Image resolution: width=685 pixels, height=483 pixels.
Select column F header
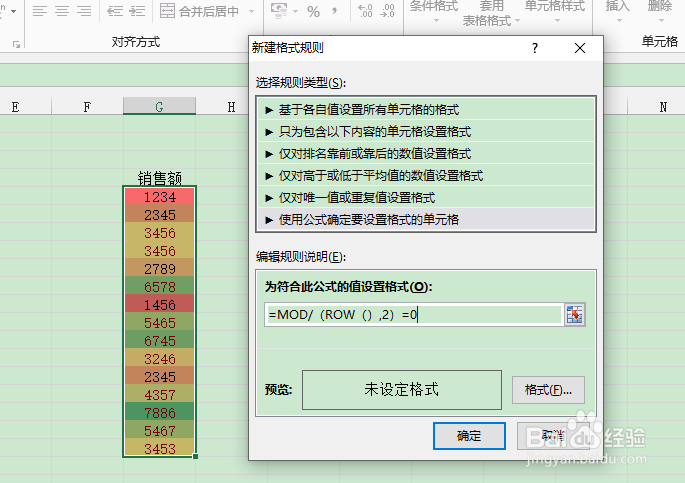coord(87,106)
